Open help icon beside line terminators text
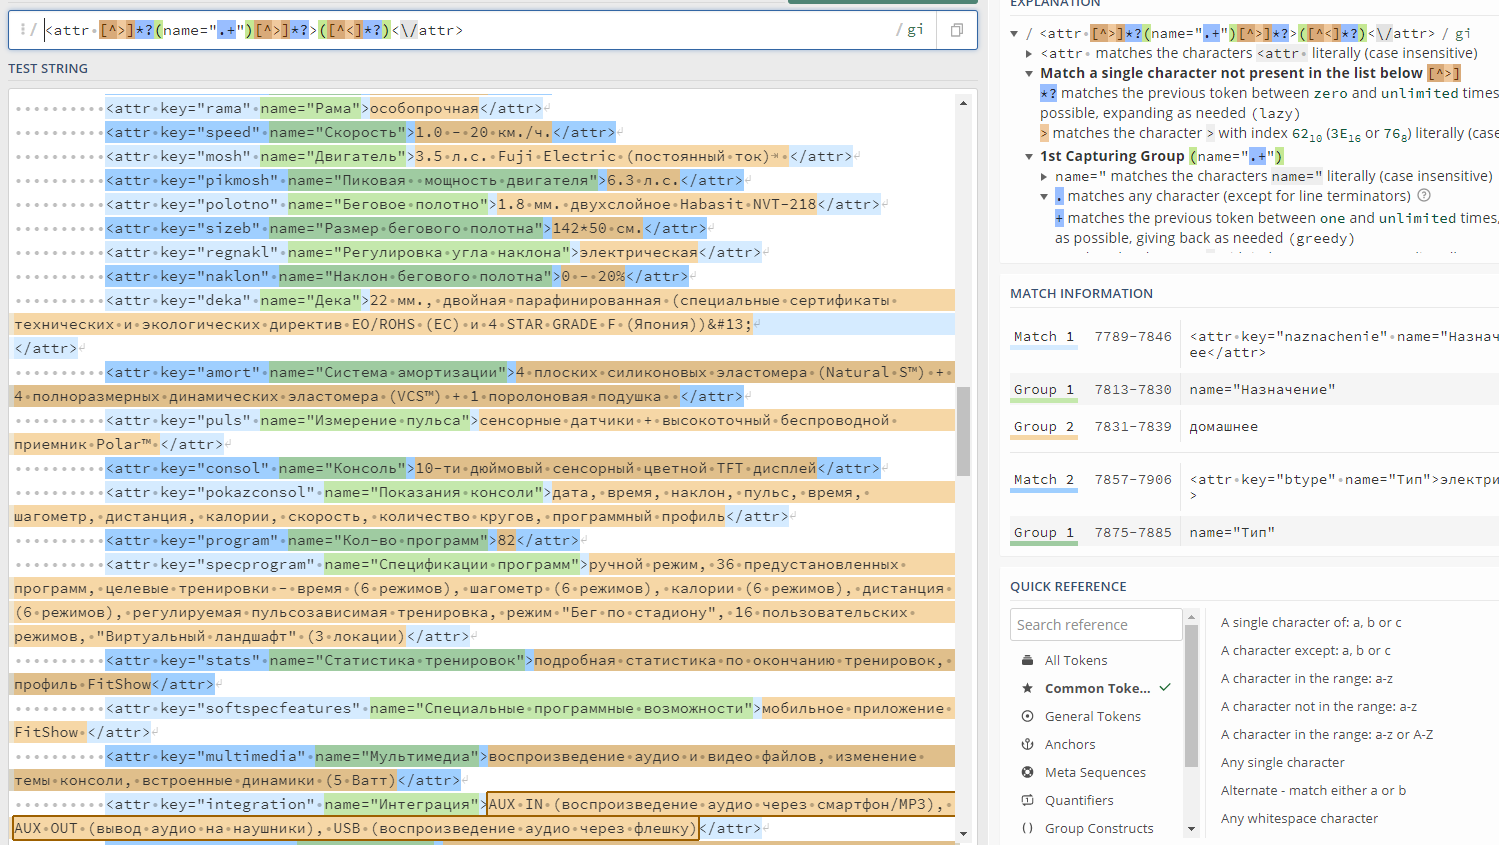This screenshot has width=1499, height=845. (1424, 196)
